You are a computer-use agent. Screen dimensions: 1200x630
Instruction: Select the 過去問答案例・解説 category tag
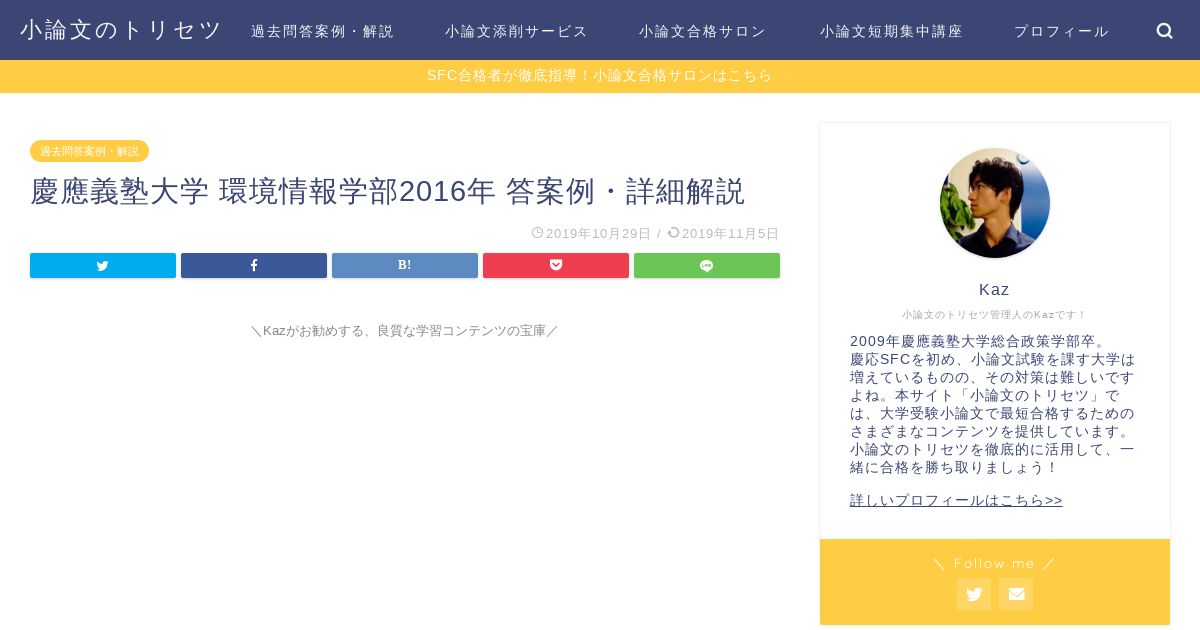(90, 151)
